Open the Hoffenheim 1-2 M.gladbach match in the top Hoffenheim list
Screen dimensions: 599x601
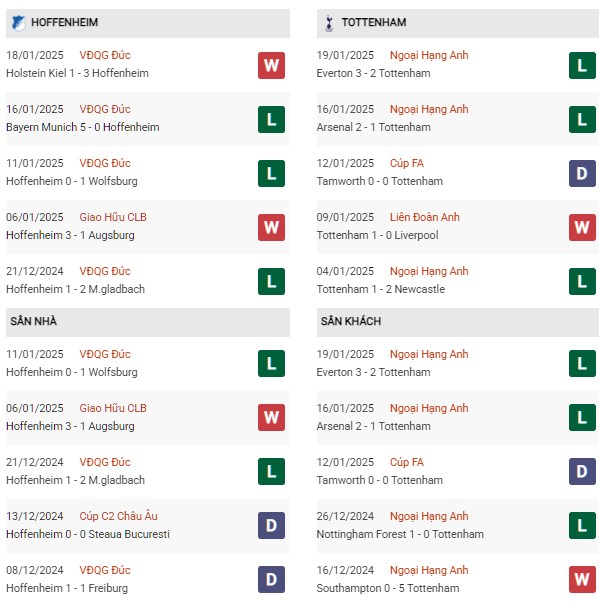pos(75,289)
